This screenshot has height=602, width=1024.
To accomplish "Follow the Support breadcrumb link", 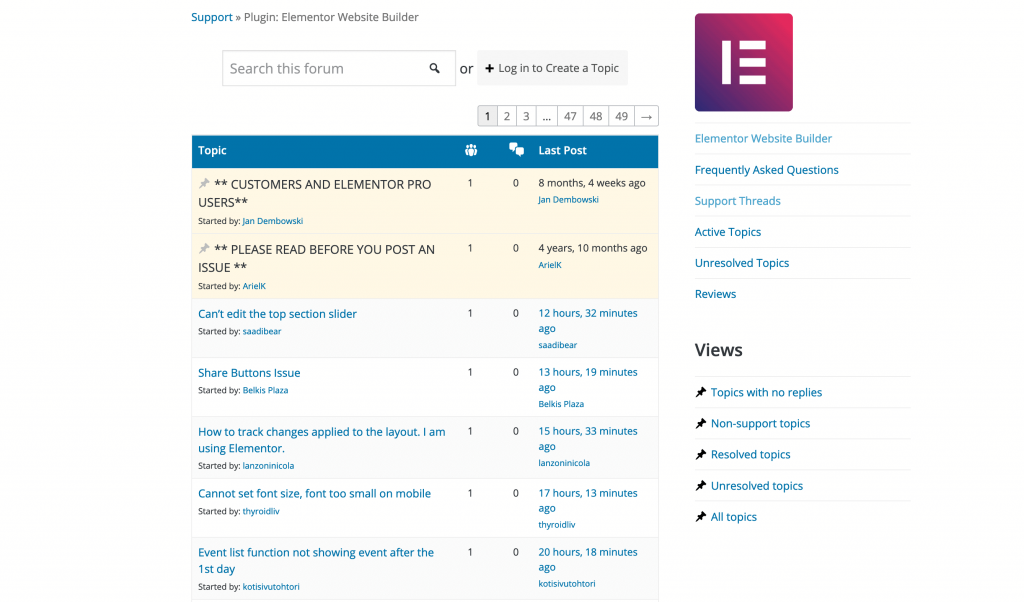I will [211, 17].
